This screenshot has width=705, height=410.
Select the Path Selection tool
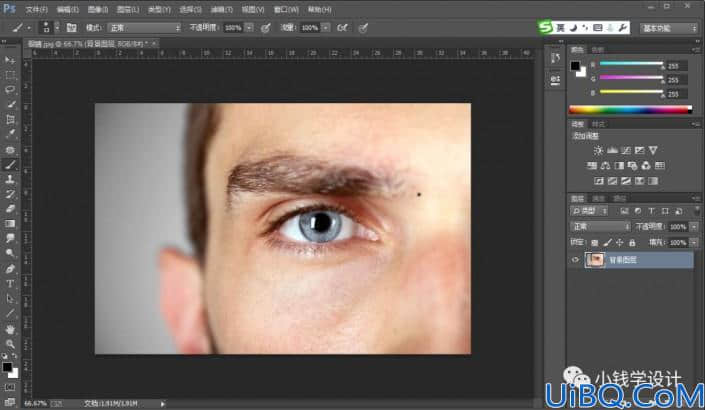point(10,299)
